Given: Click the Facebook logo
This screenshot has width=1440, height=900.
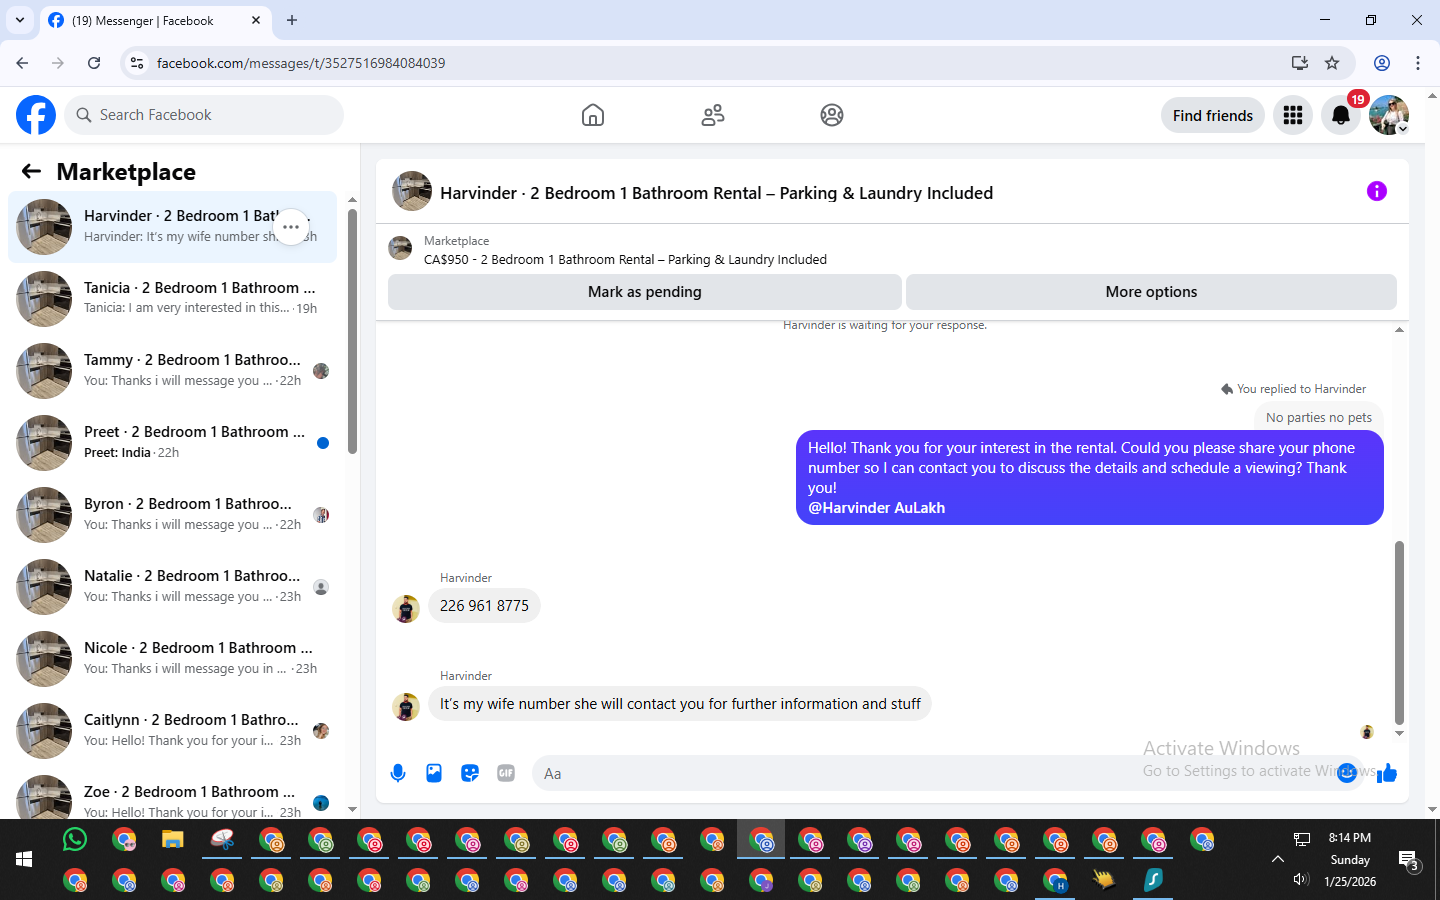Looking at the screenshot, I should pos(36,115).
